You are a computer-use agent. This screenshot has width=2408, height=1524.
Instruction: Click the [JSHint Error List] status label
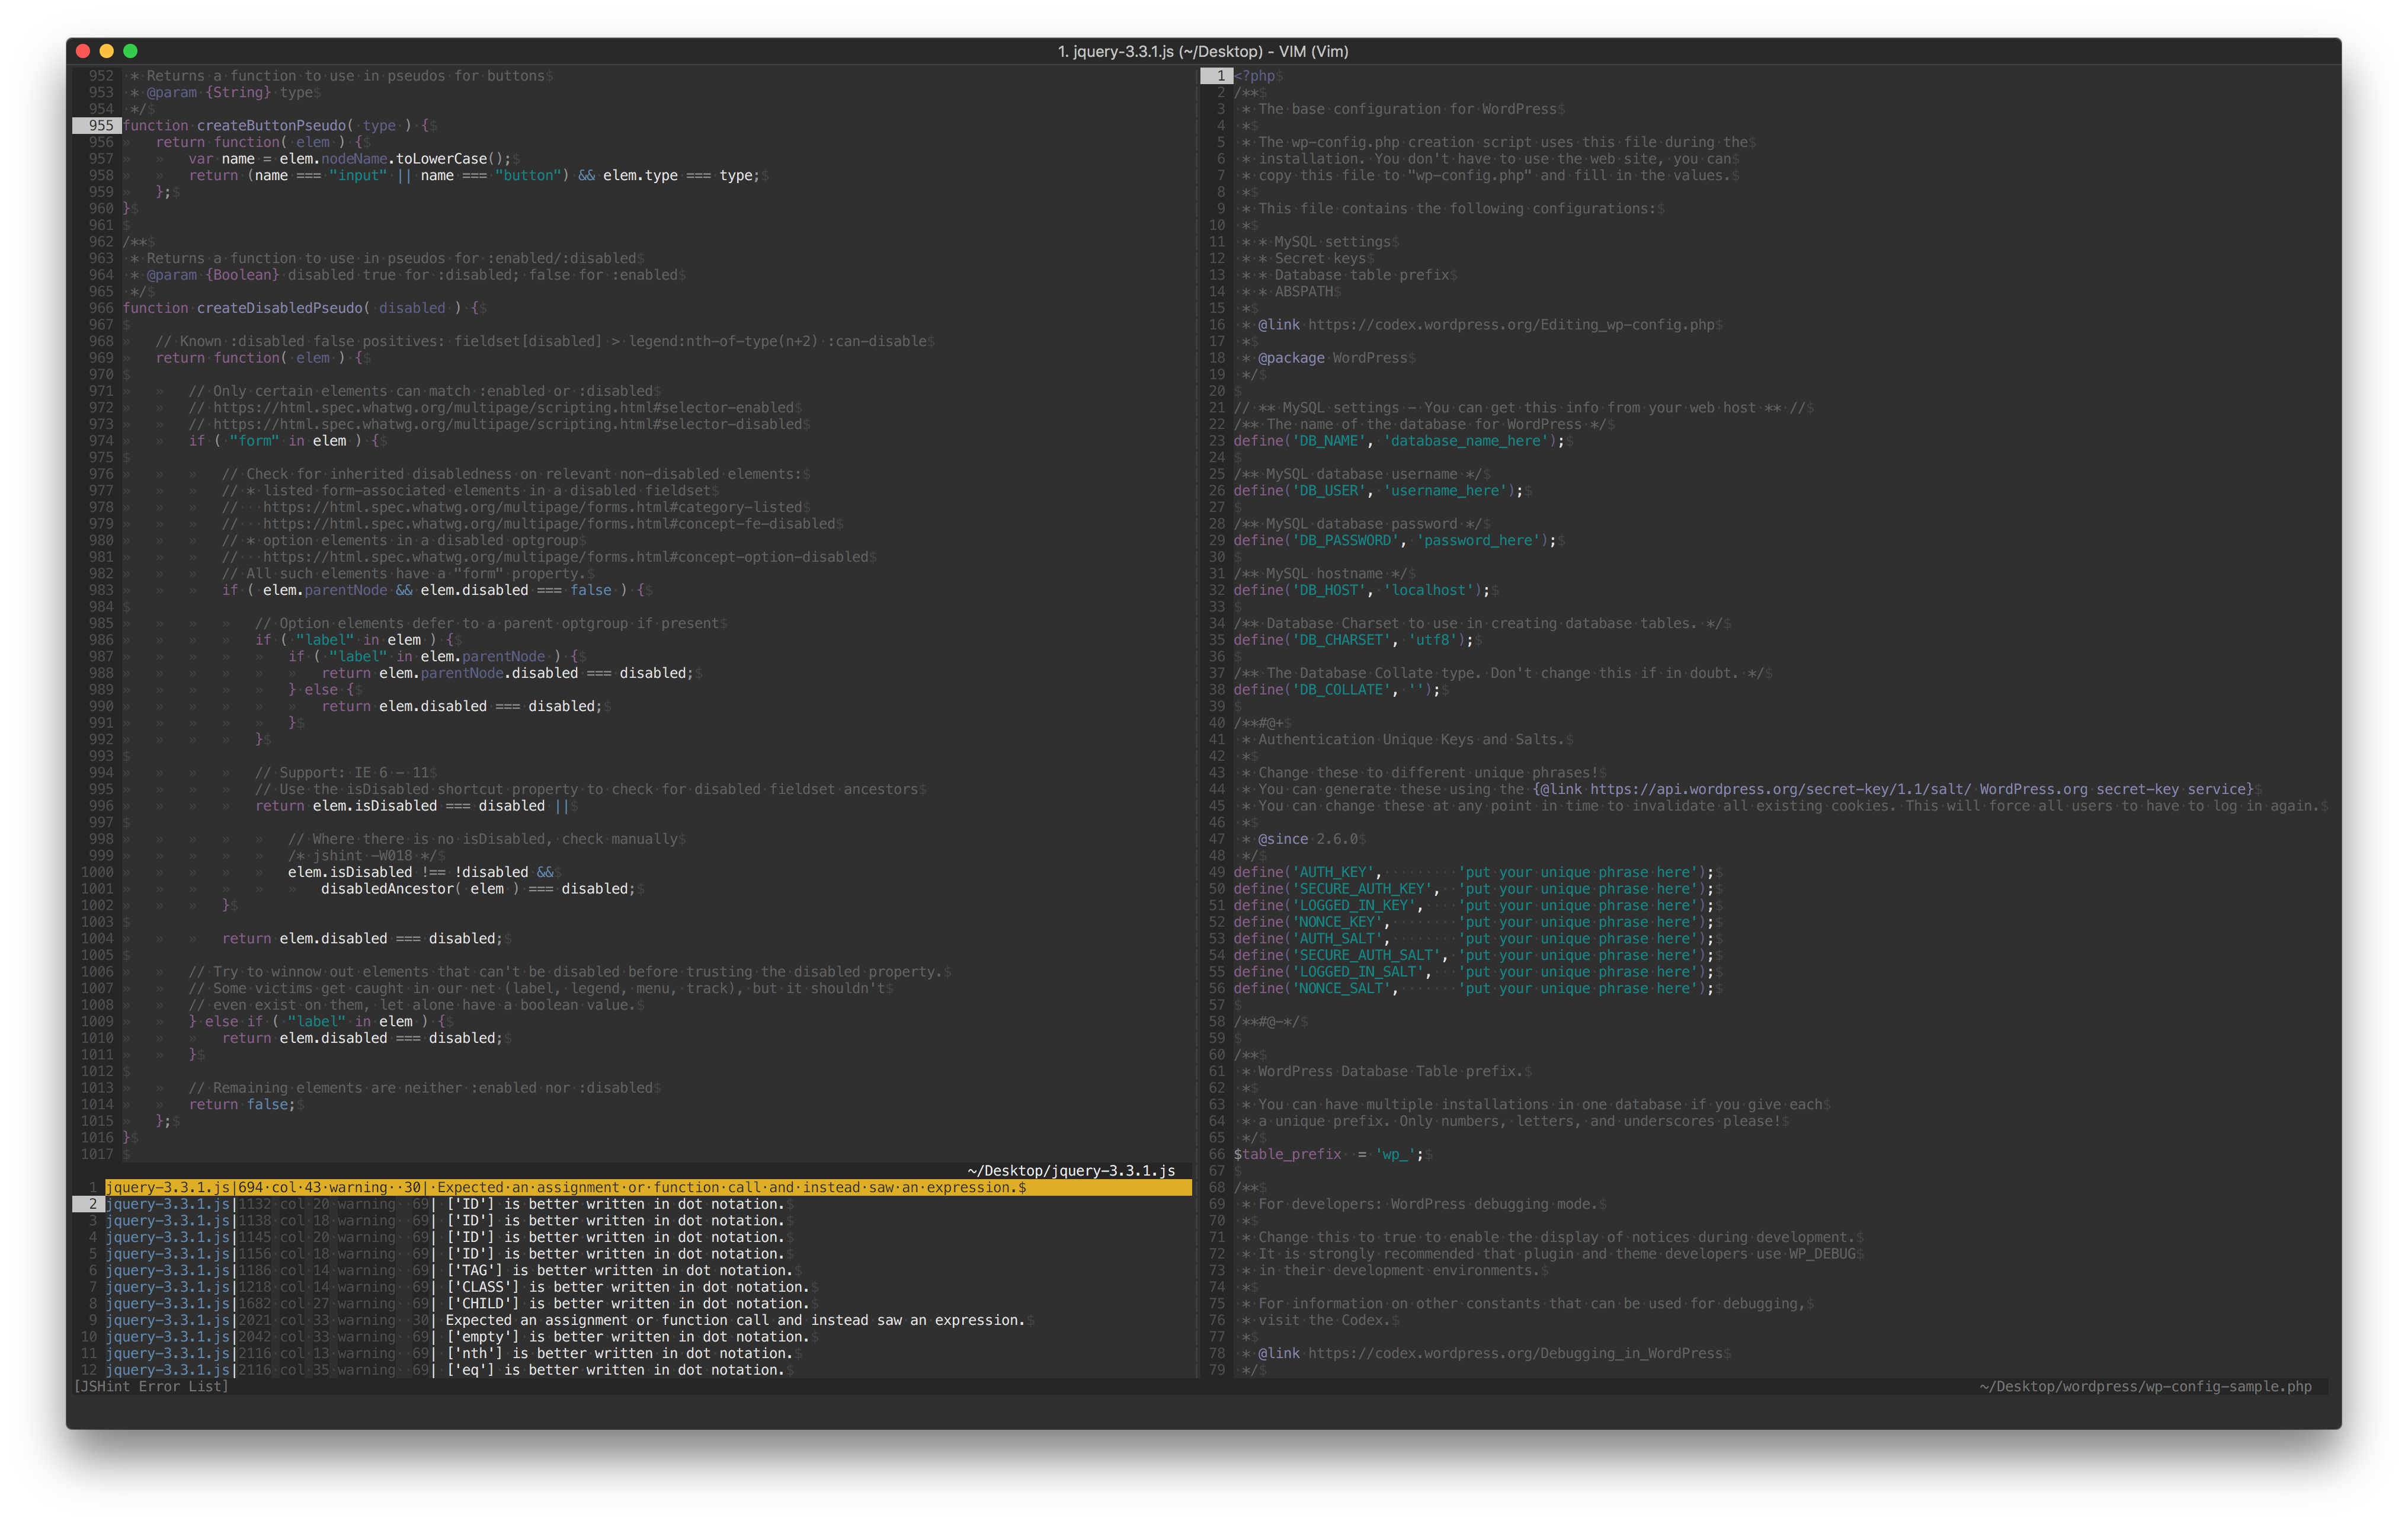pos(151,1386)
